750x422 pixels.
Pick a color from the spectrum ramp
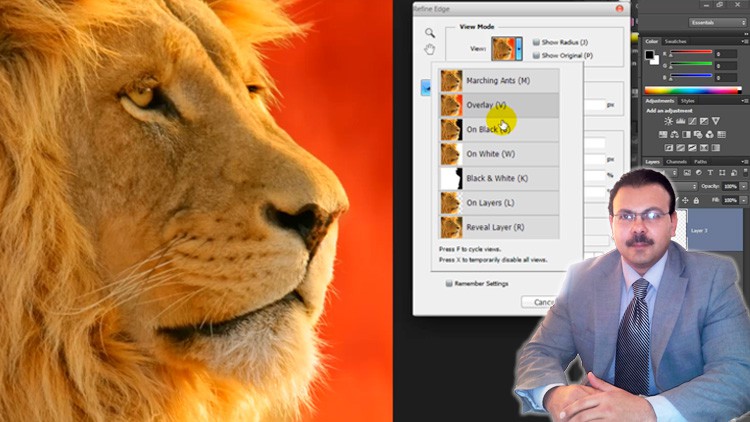pyautogui.click(x=693, y=90)
